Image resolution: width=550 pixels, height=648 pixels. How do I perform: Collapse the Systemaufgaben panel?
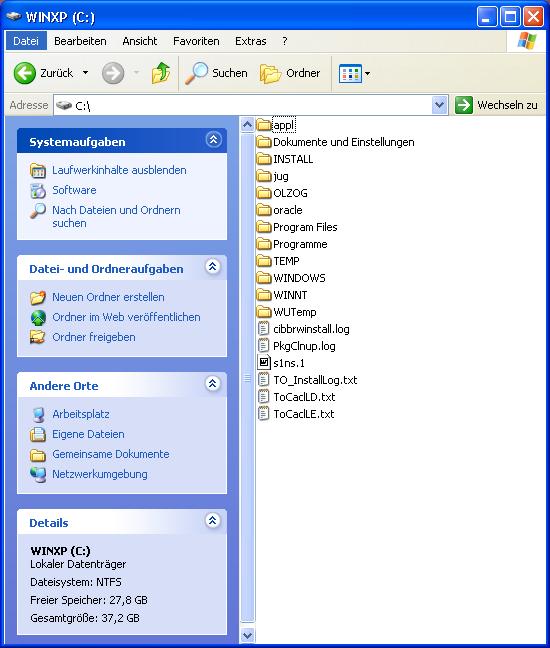coord(213,140)
